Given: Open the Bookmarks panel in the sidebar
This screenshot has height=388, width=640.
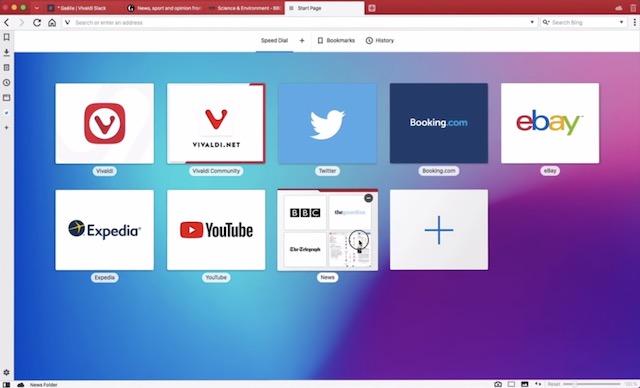Looking at the screenshot, I should point(7,37).
